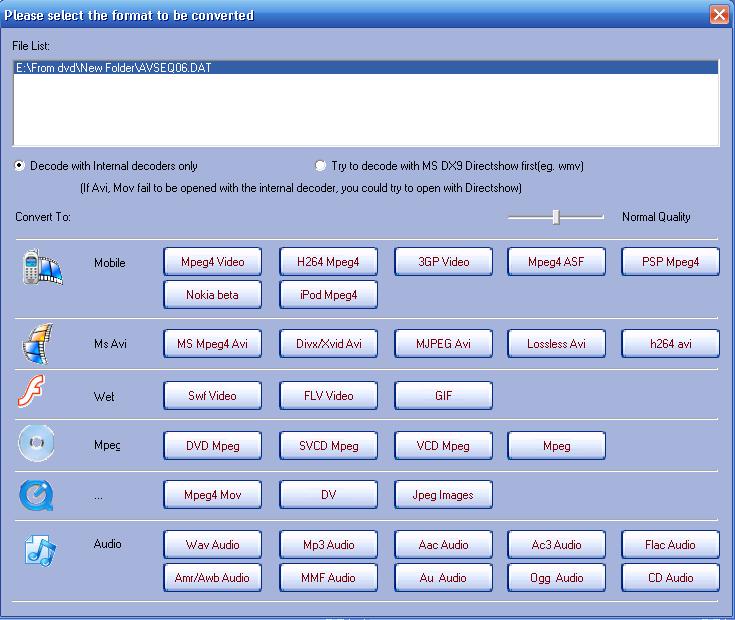This screenshot has width=735, height=620.
Task: Click the Normal Quality label
Action: [656, 217]
